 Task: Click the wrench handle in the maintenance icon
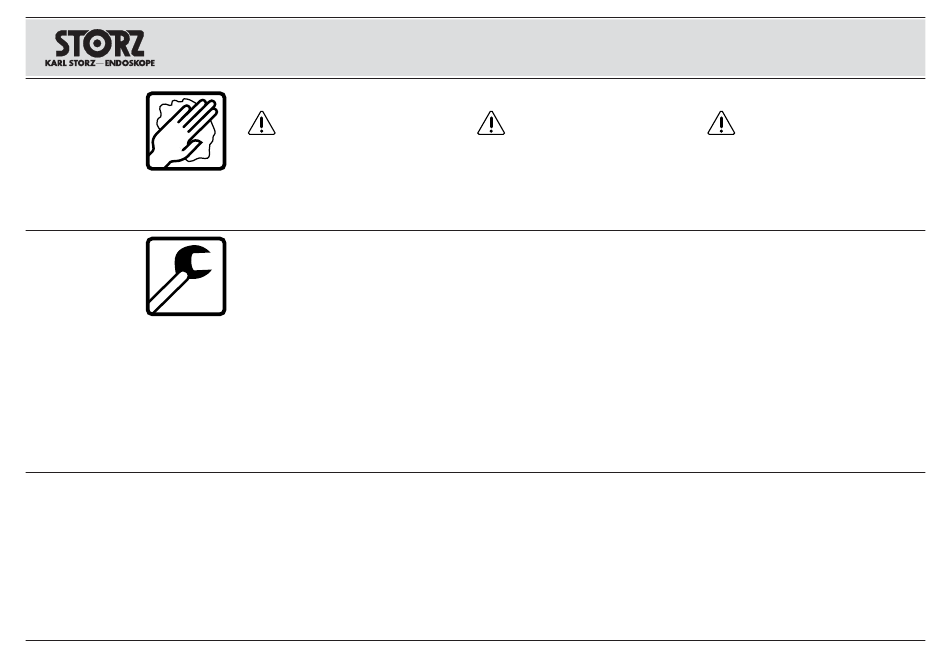168,293
